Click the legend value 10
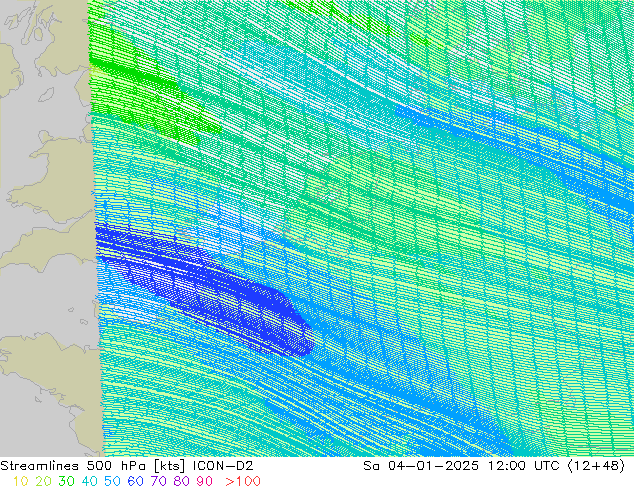 [21, 481]
